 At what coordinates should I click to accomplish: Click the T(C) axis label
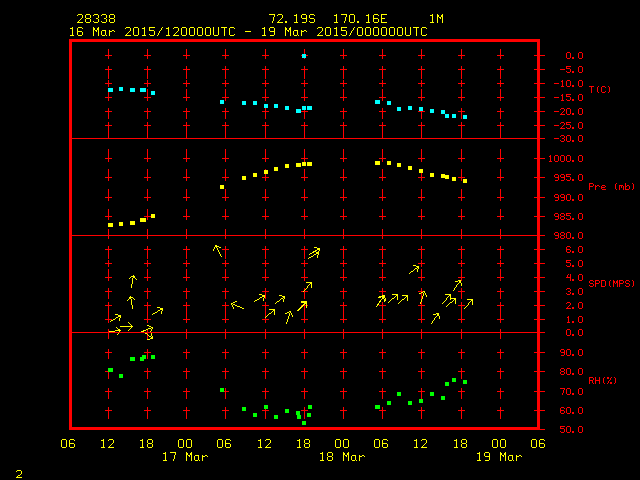(x=599, y=90)
